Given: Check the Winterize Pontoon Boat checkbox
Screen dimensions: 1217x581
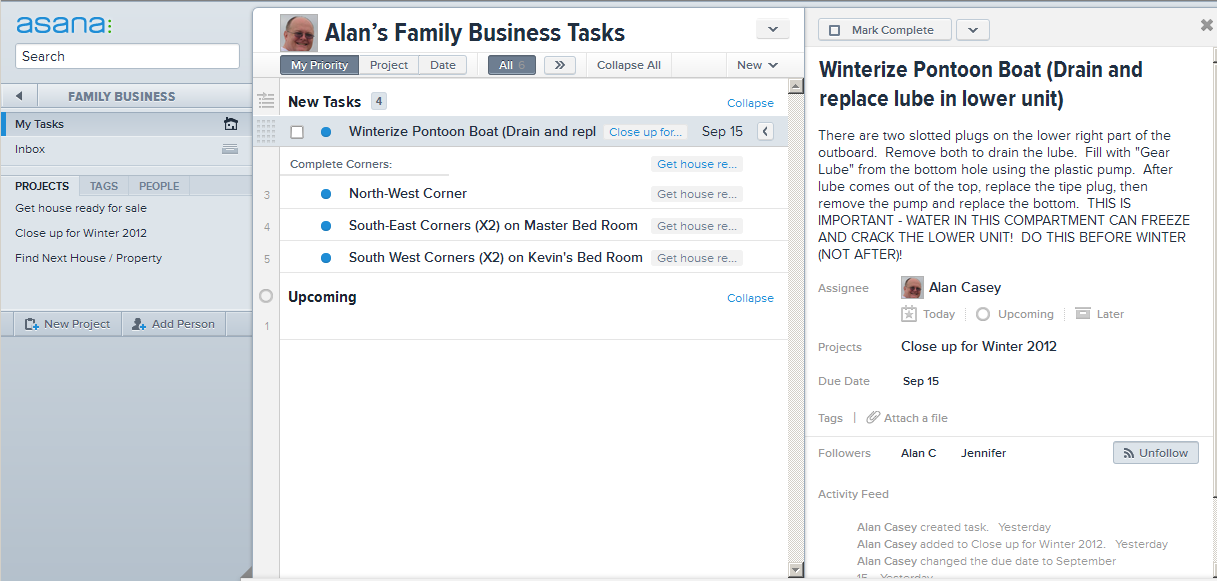Looking at the screenshot, I should coord(297,132).
